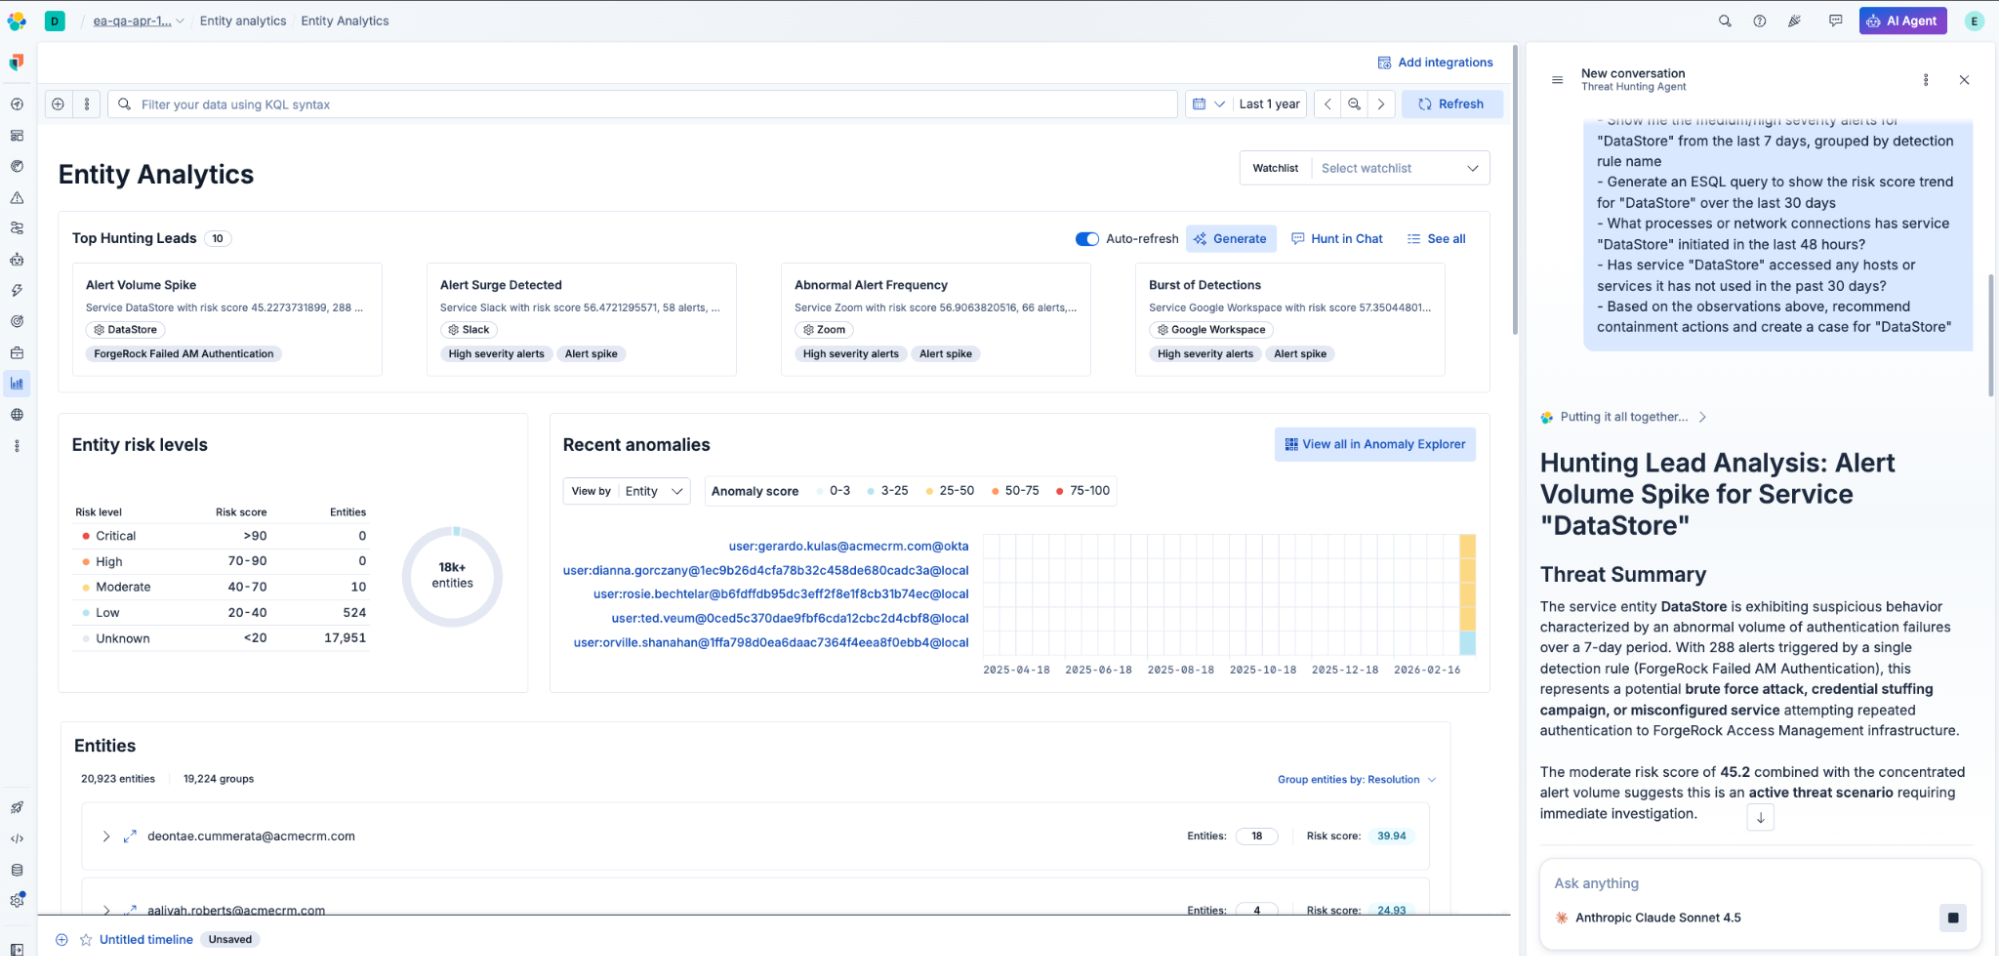Image resolution: width=1999 pixels, height=956 pixels.
Task: Open the Select watchlist dropdown
Action: point(1399,168)
